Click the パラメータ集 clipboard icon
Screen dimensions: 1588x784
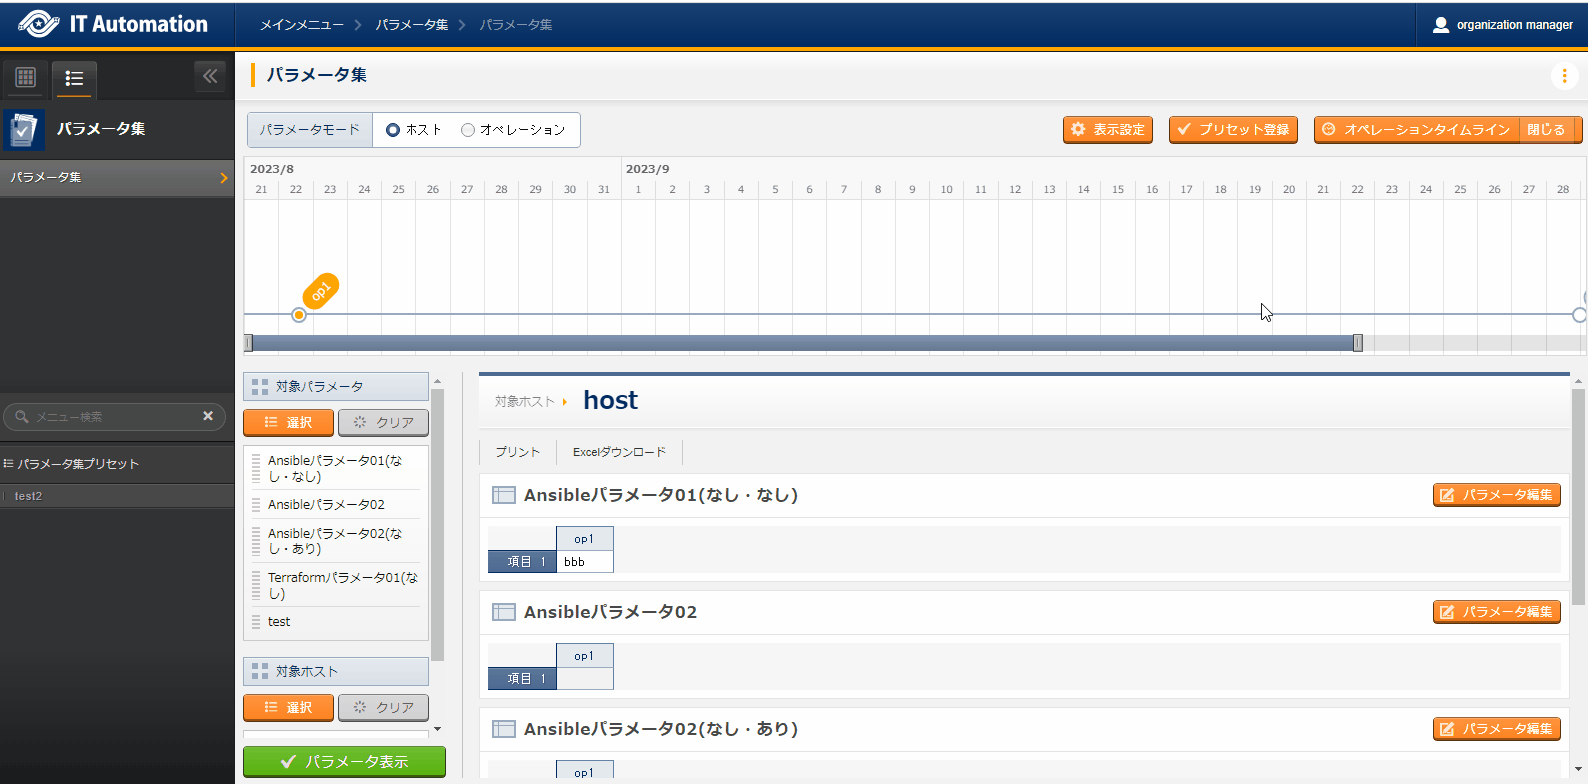point(24,129)
